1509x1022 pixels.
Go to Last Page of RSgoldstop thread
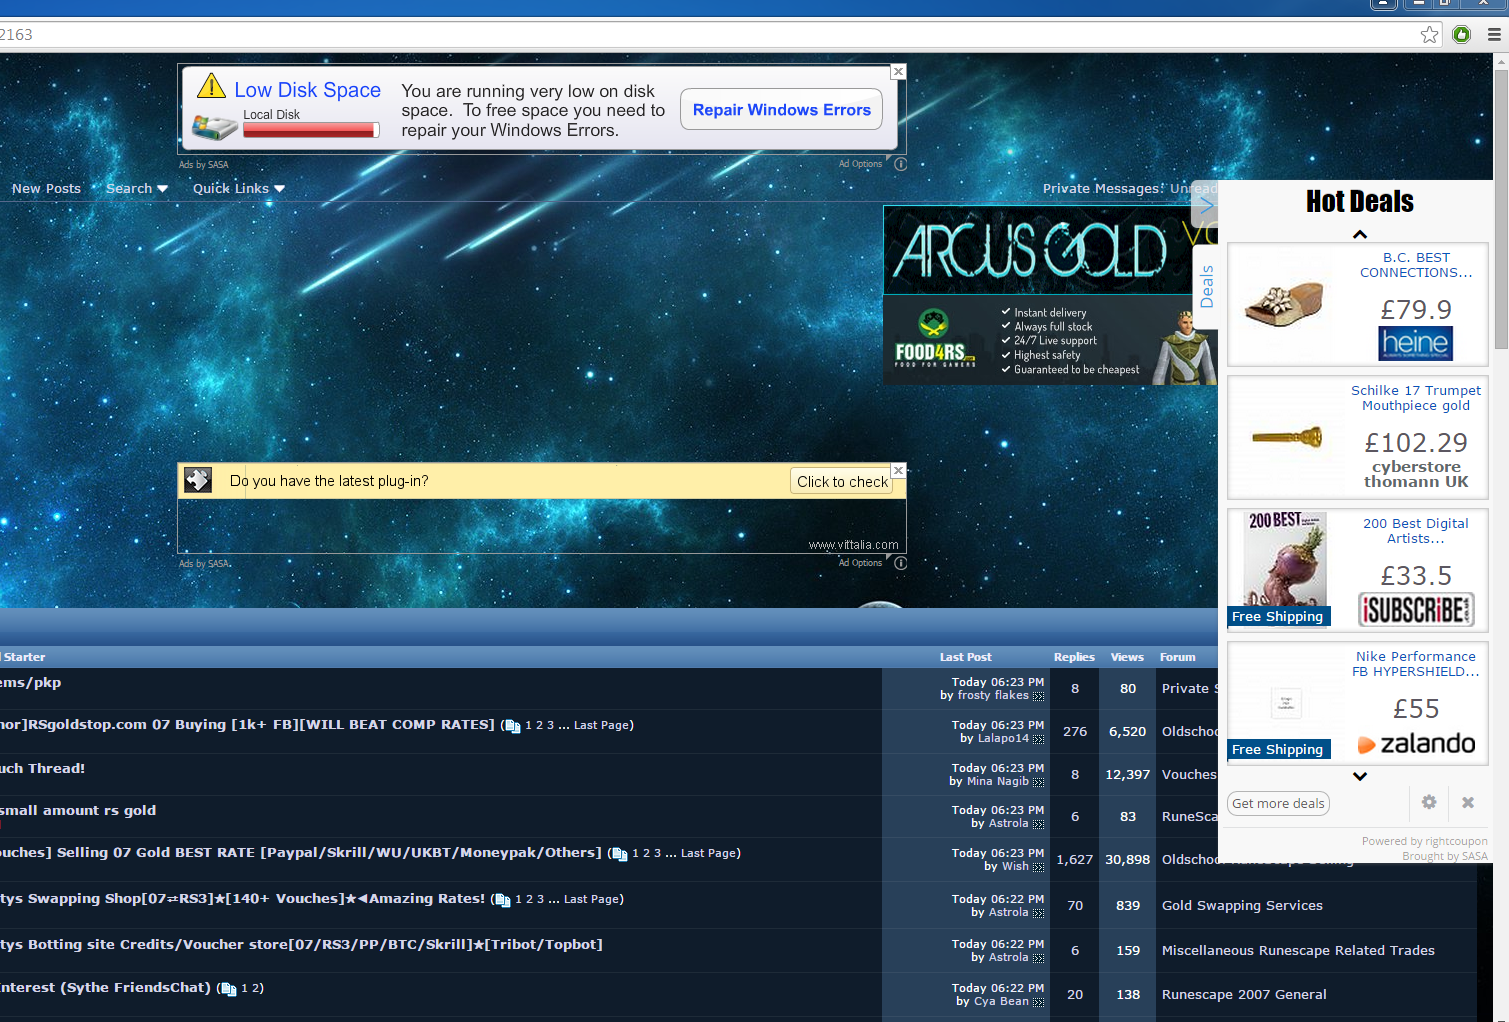click(601, 726)
